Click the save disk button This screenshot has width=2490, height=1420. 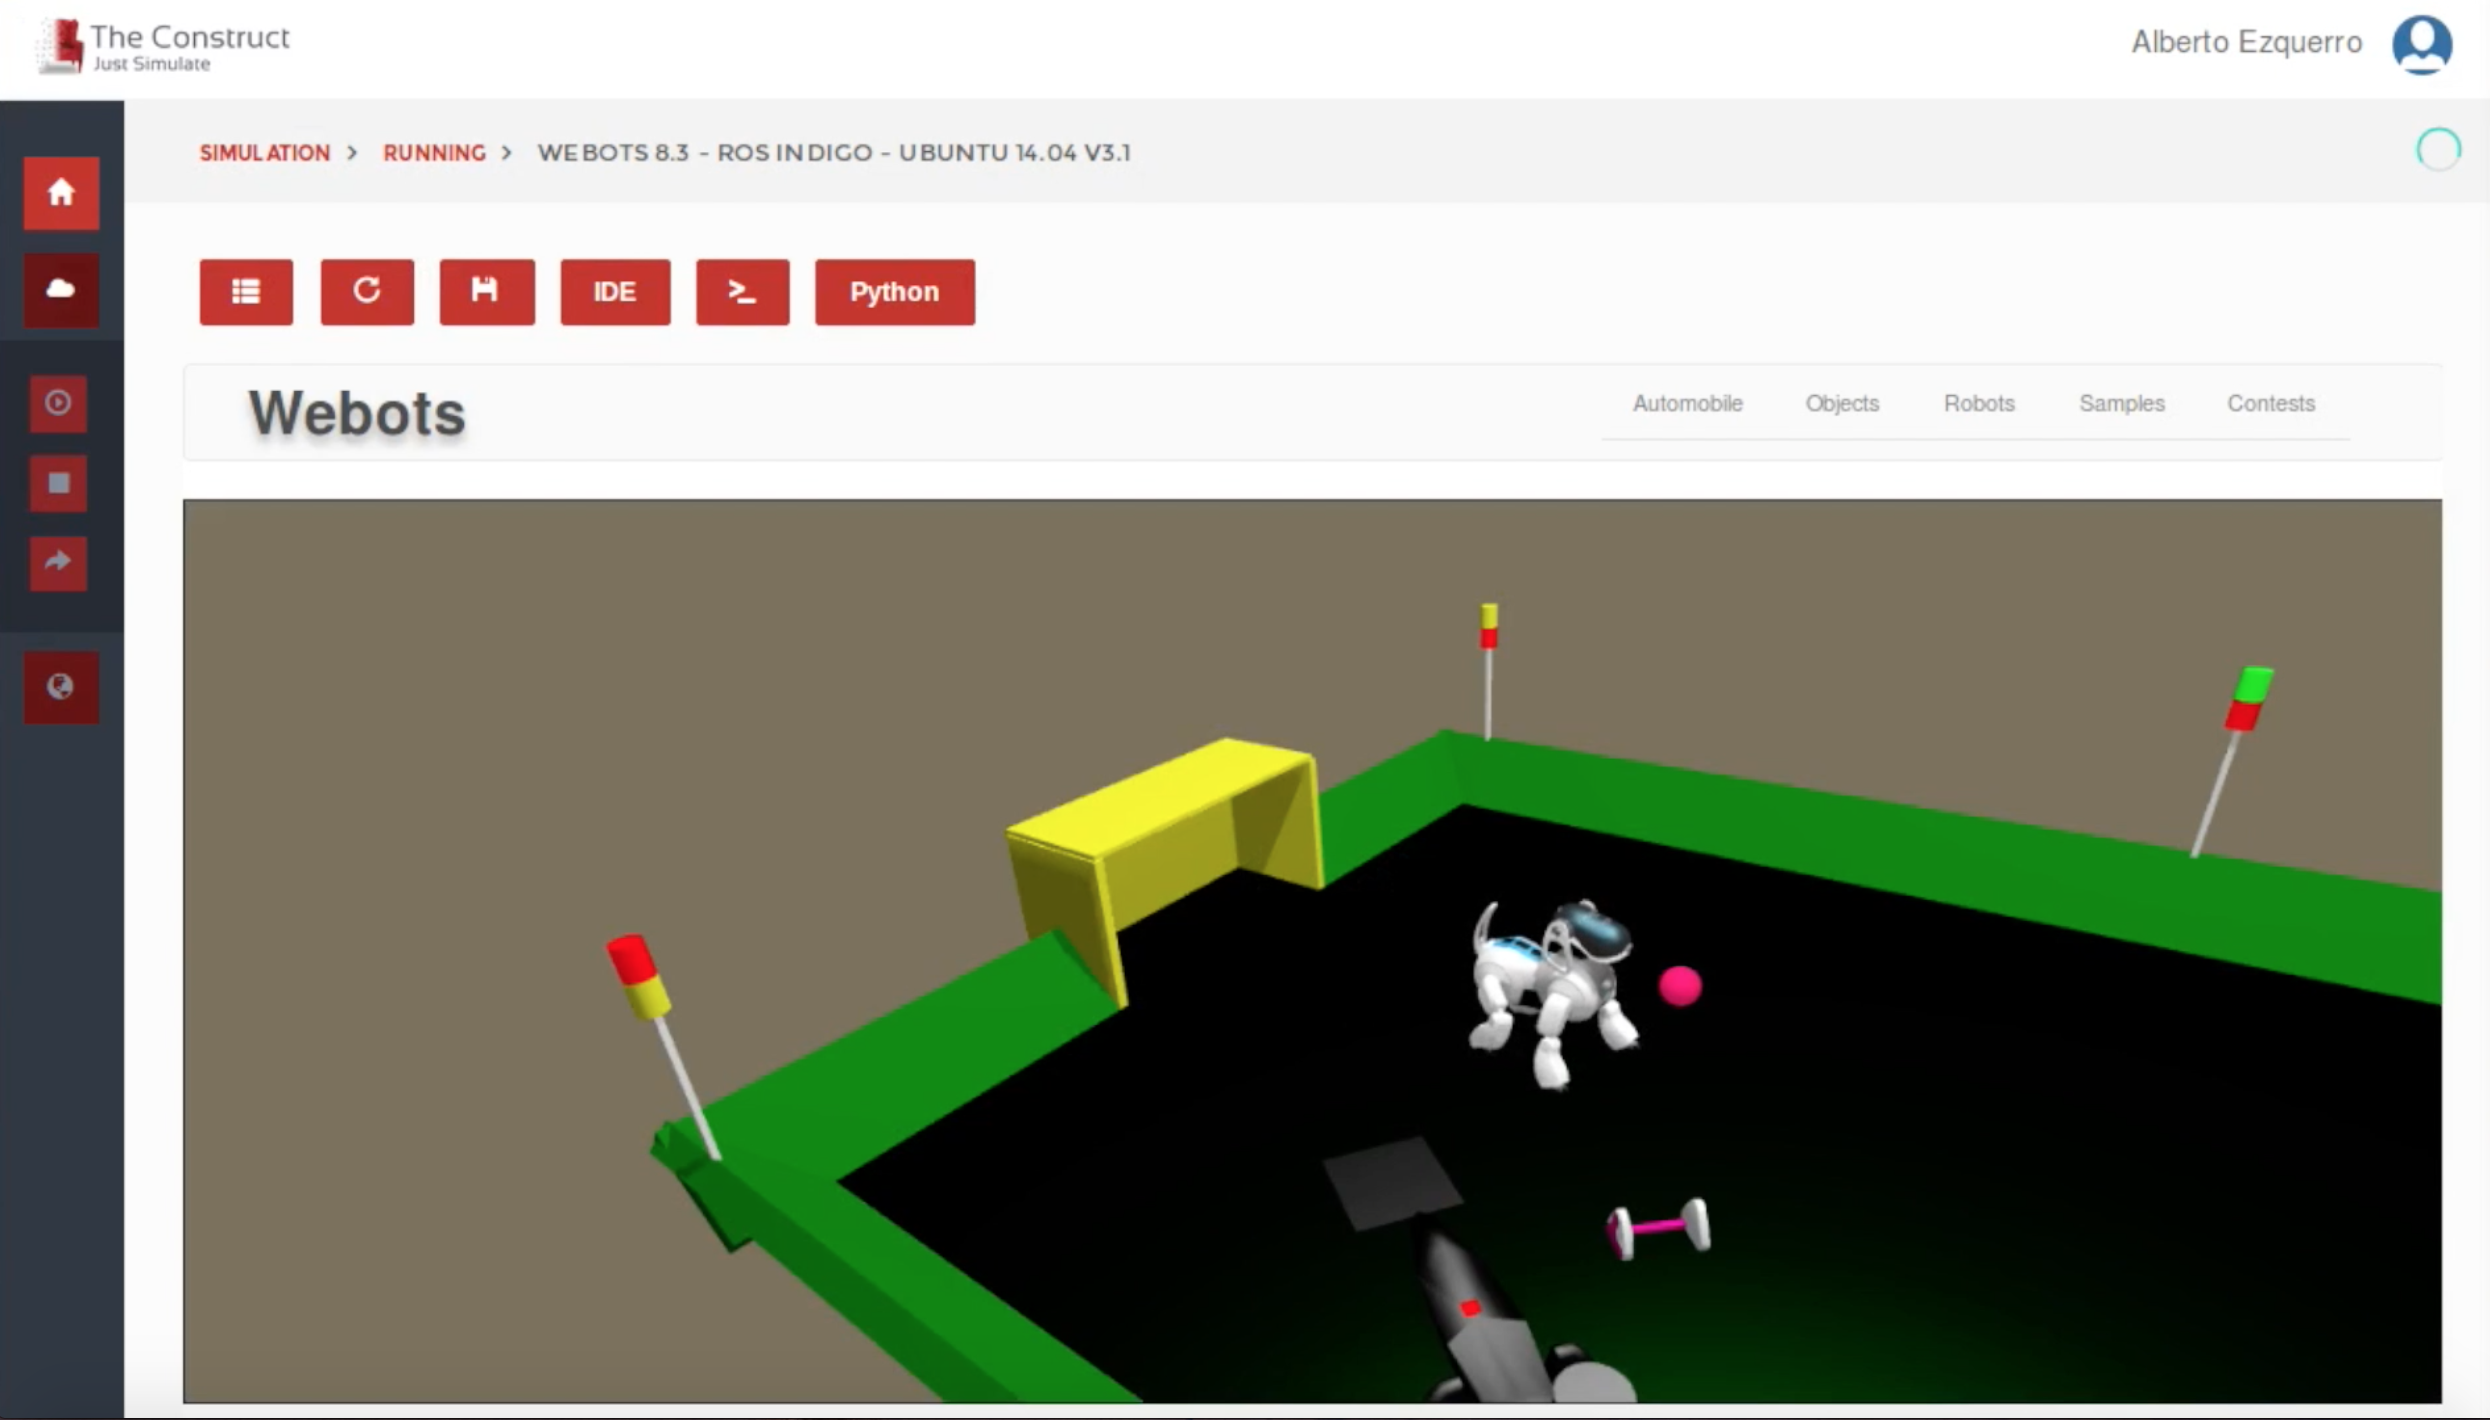coord(487,292)
